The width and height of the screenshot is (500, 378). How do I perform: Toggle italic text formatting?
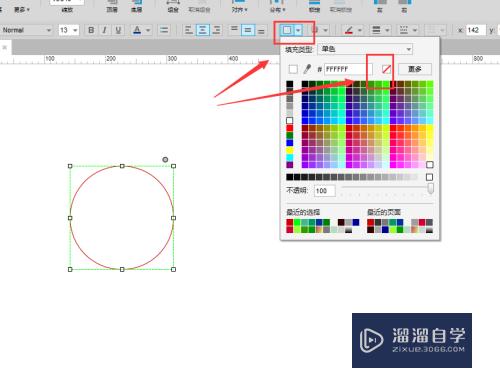click(x=104, y=30)
